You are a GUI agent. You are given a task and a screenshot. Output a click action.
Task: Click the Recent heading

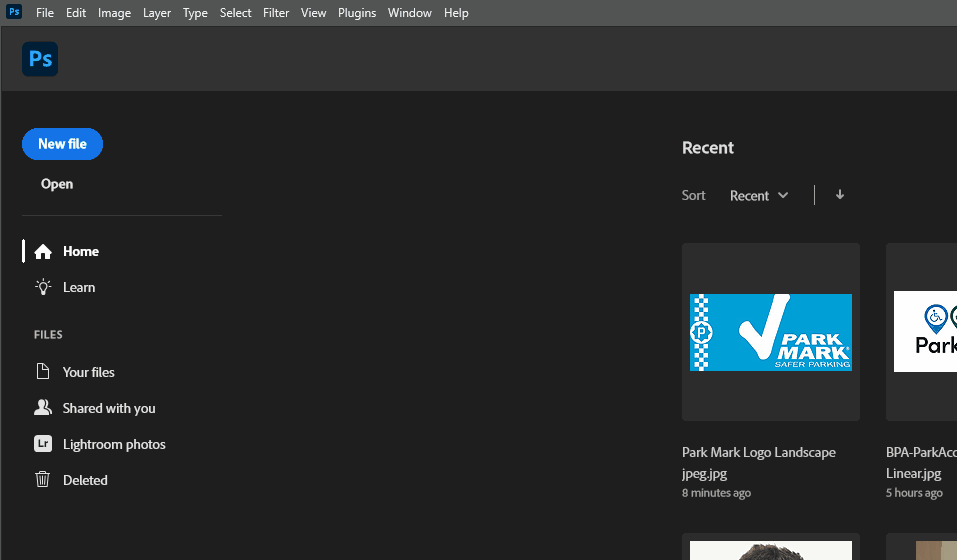(x=707, y=148)
